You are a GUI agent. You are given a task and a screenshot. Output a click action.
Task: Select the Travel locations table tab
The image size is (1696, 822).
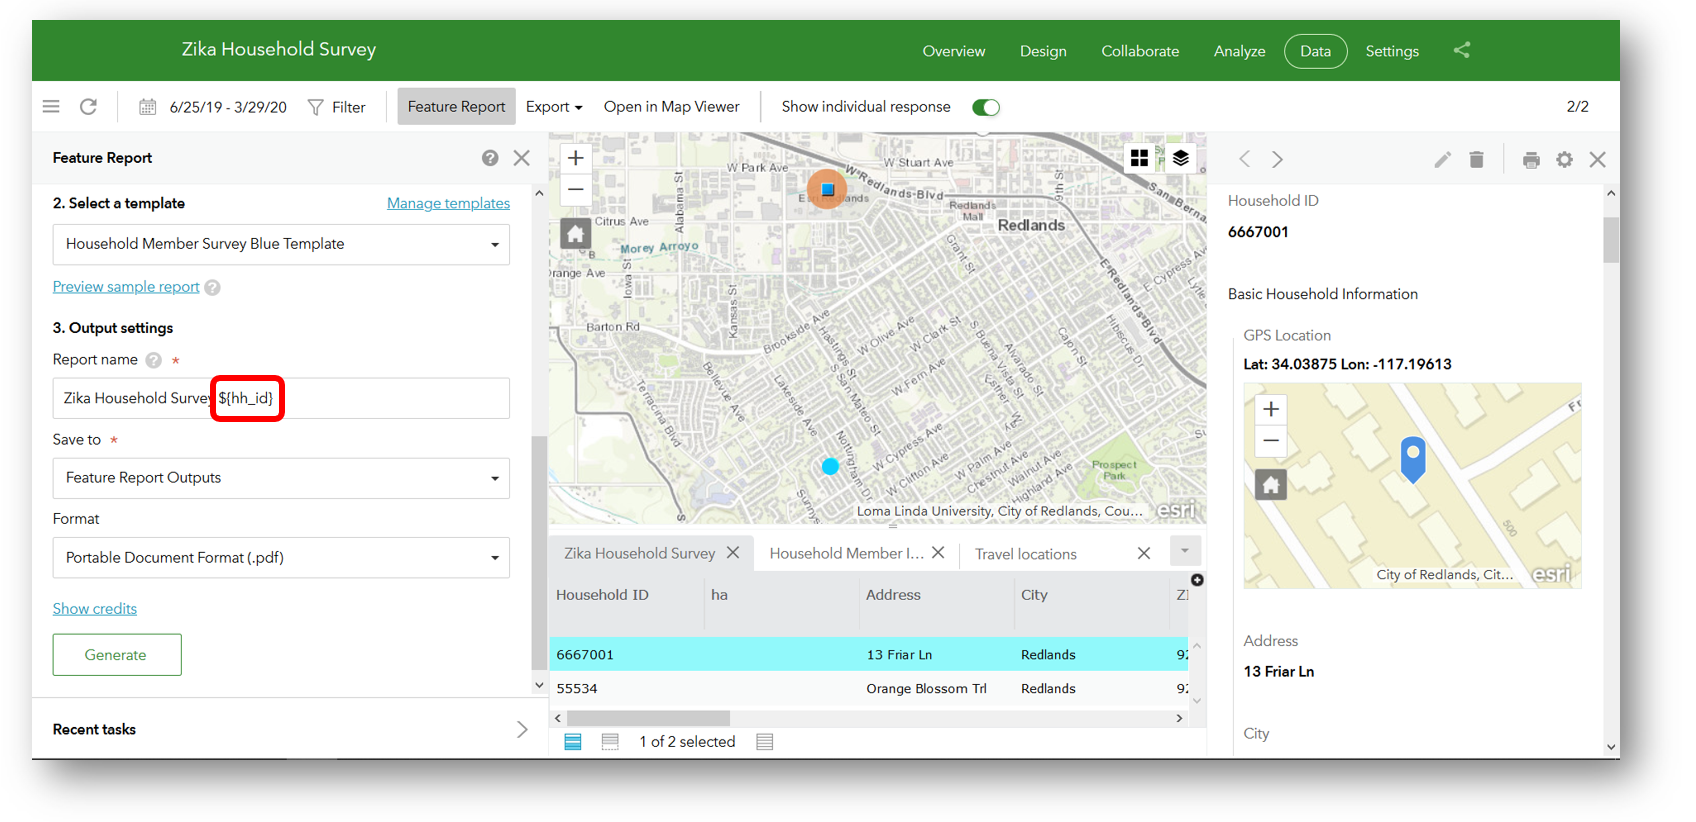click(x=1026, y=554)
